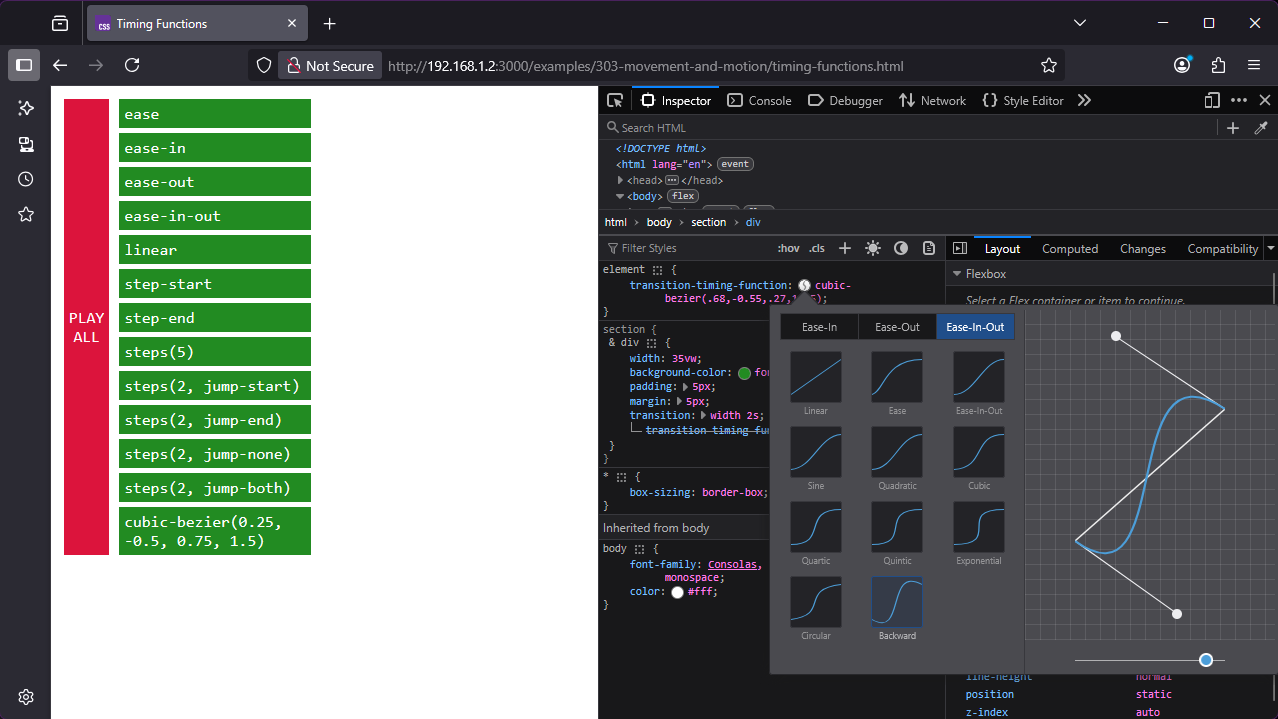Toggle print media simulation
1278x719 pixels.
(x=929, y=248)
